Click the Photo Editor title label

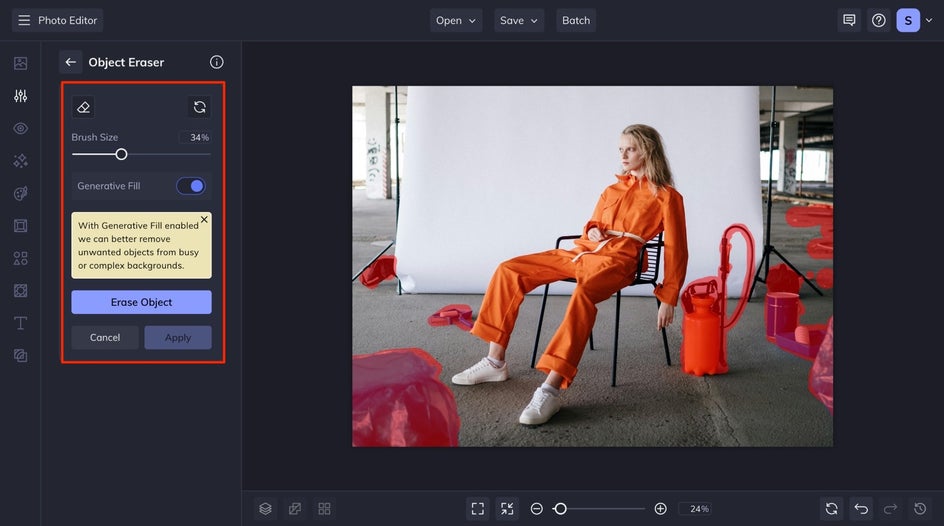coord(67,20)
